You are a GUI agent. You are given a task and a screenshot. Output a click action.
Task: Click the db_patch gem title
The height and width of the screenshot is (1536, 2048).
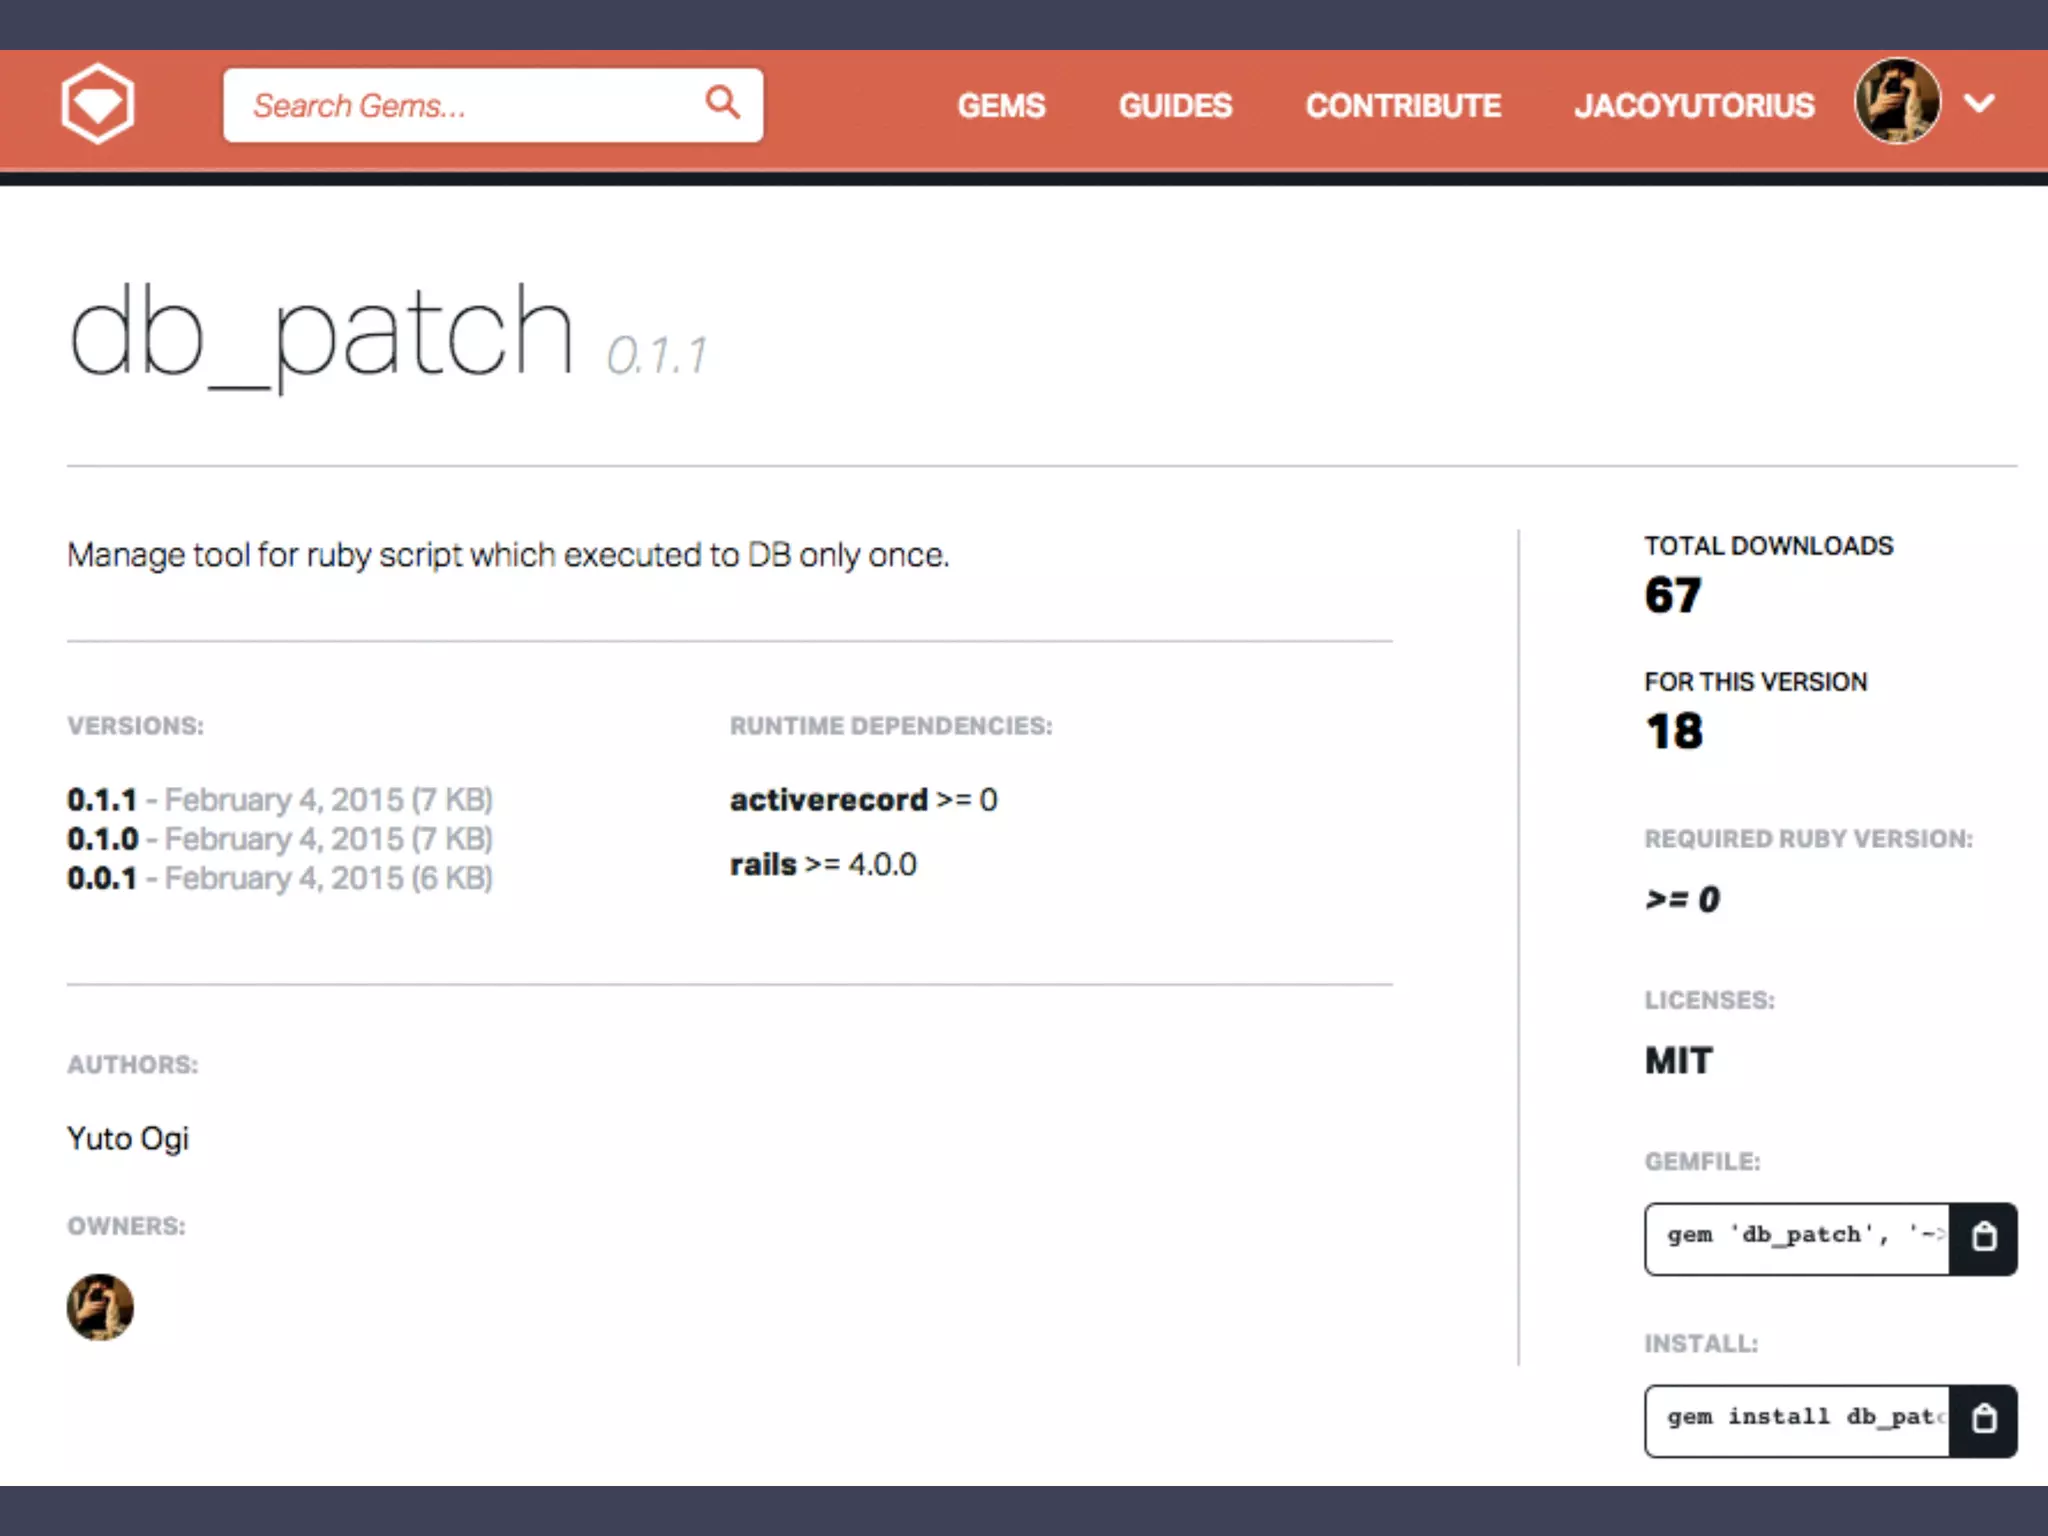click(321, 333)
